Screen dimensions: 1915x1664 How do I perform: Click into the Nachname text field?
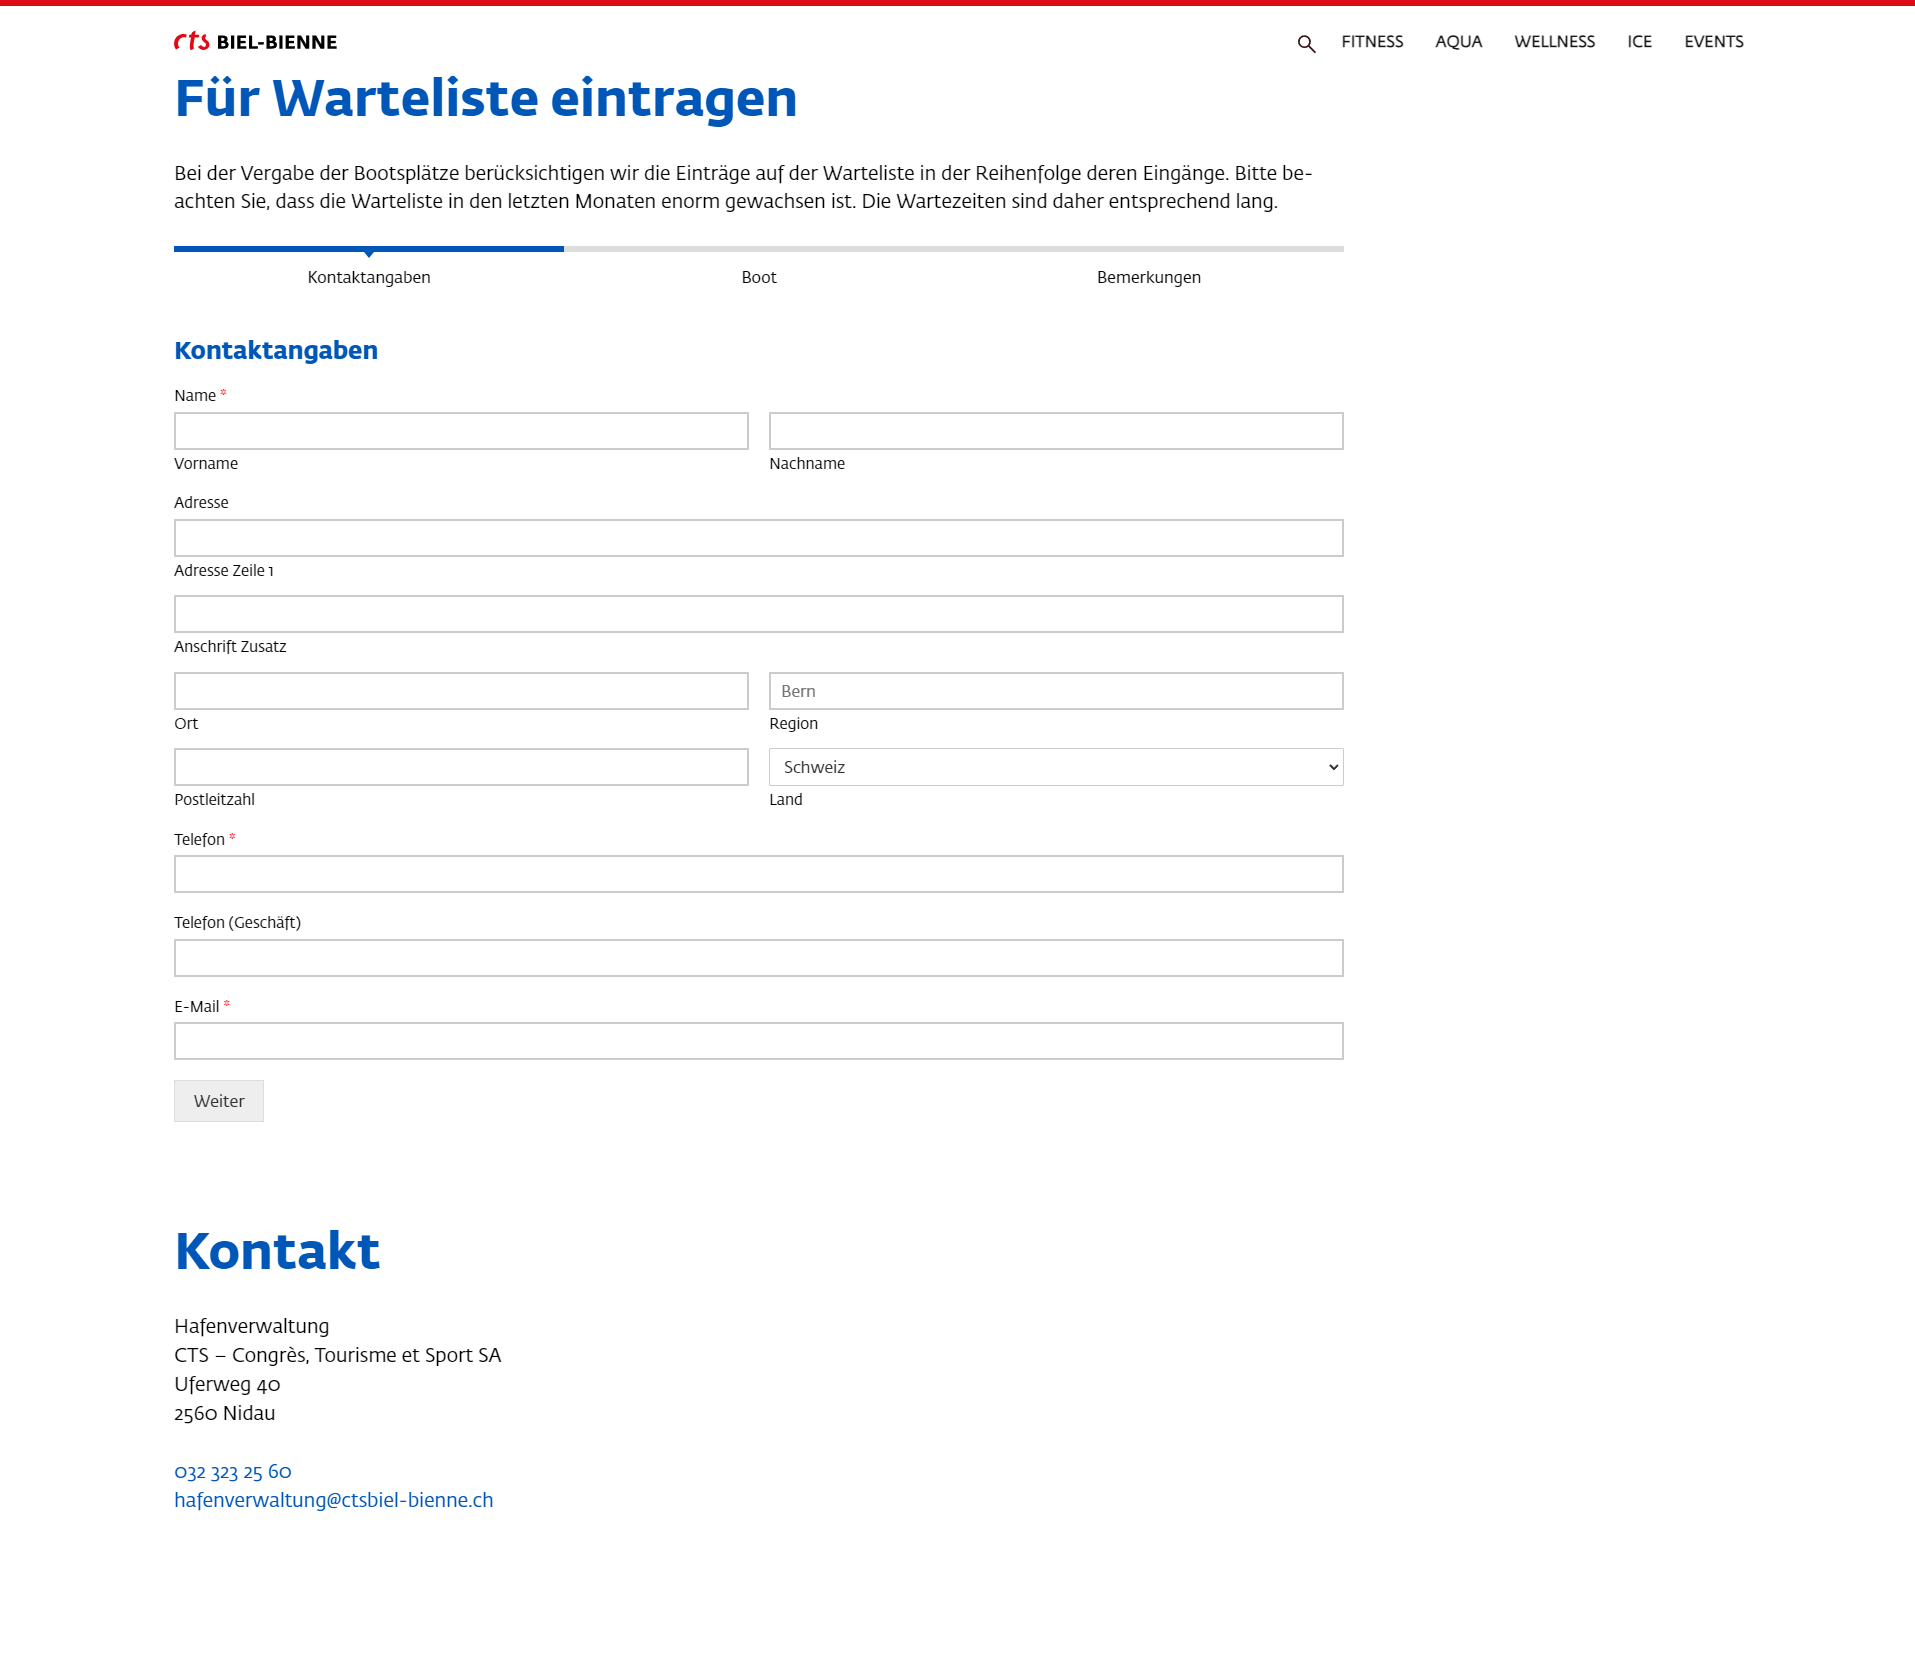[1055, 431]
